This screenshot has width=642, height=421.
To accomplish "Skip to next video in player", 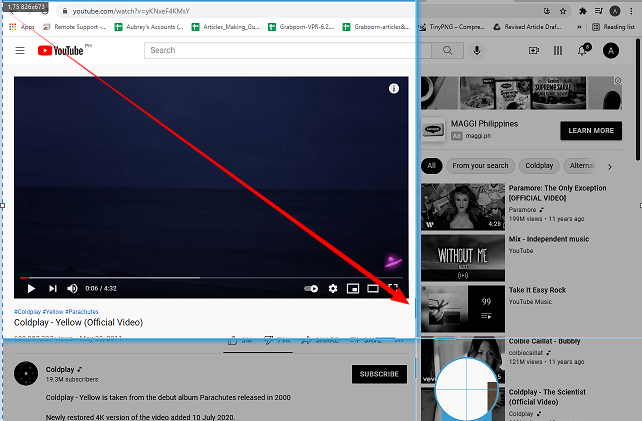I will 53,288.
